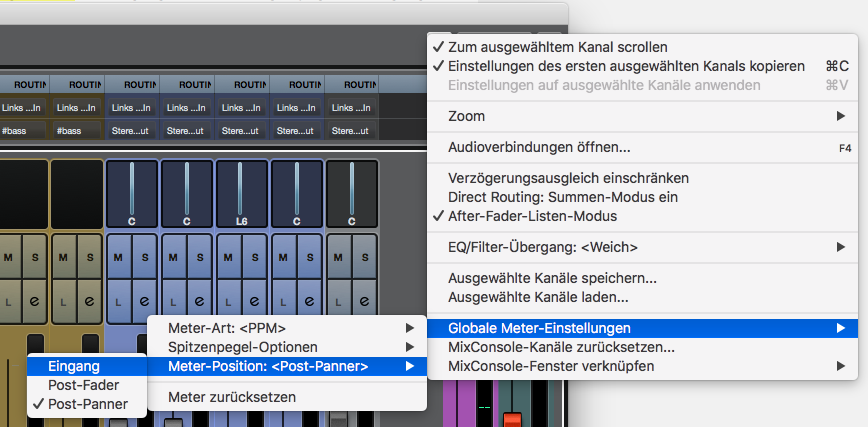The height and width of the screenshot is (427, 868).
Task: Open '#bass' output on gold channel beside blue
Action: [x=76, y=131]
